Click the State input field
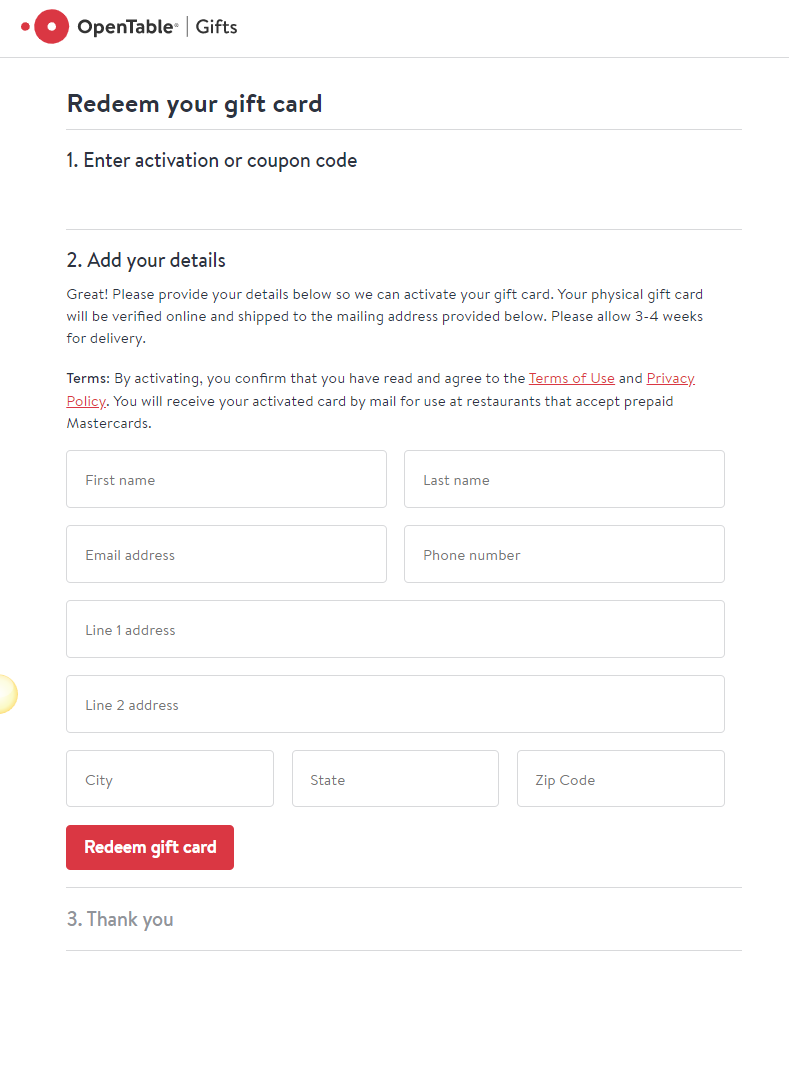The image size is (789, 1078). [395, 778]
